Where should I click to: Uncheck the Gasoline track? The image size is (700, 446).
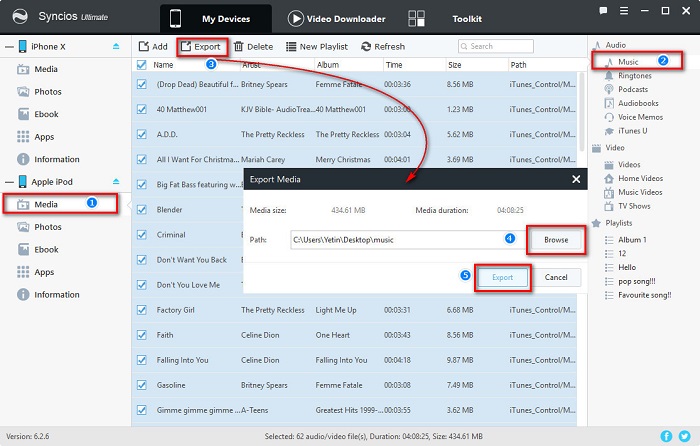pyautogui.click(x=142, y=385)
